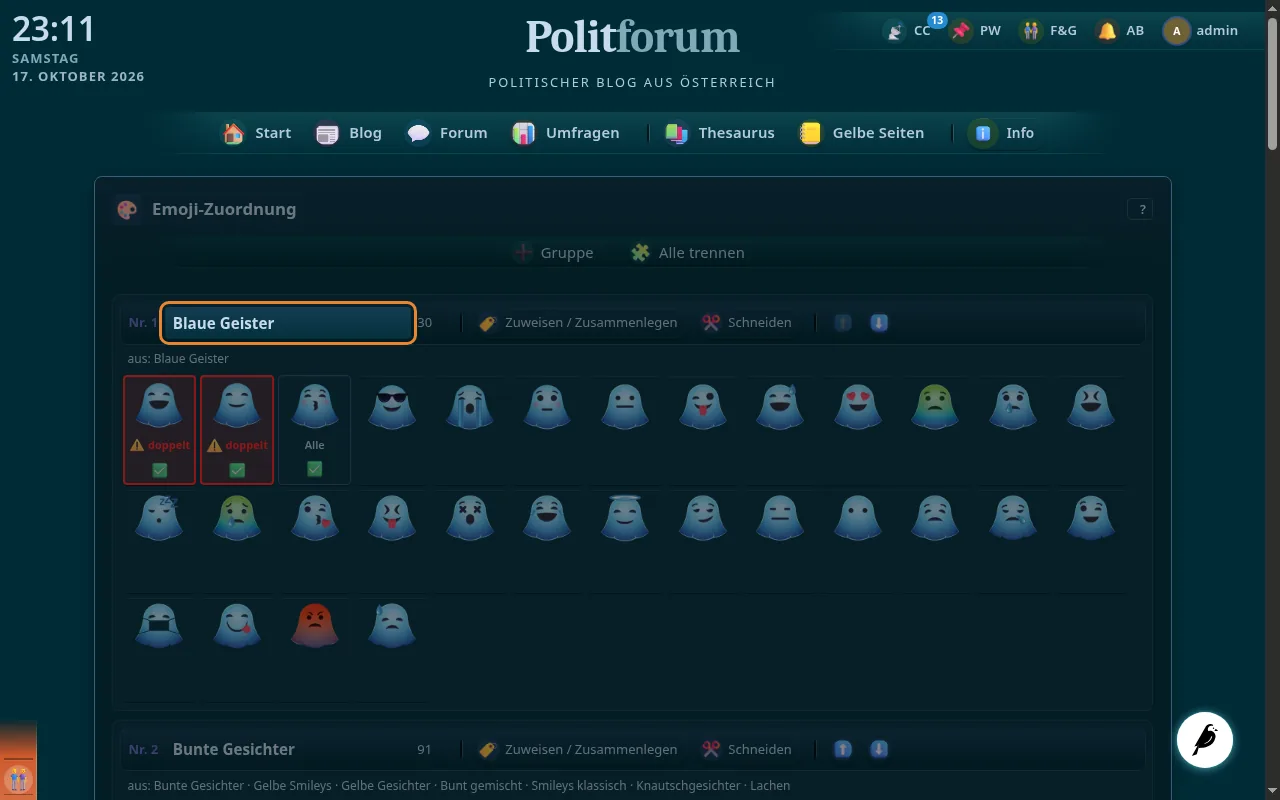Screen dimensions: 1280x800
Task: Select the loudly crying ghost emoji
Action: point(470,407)
